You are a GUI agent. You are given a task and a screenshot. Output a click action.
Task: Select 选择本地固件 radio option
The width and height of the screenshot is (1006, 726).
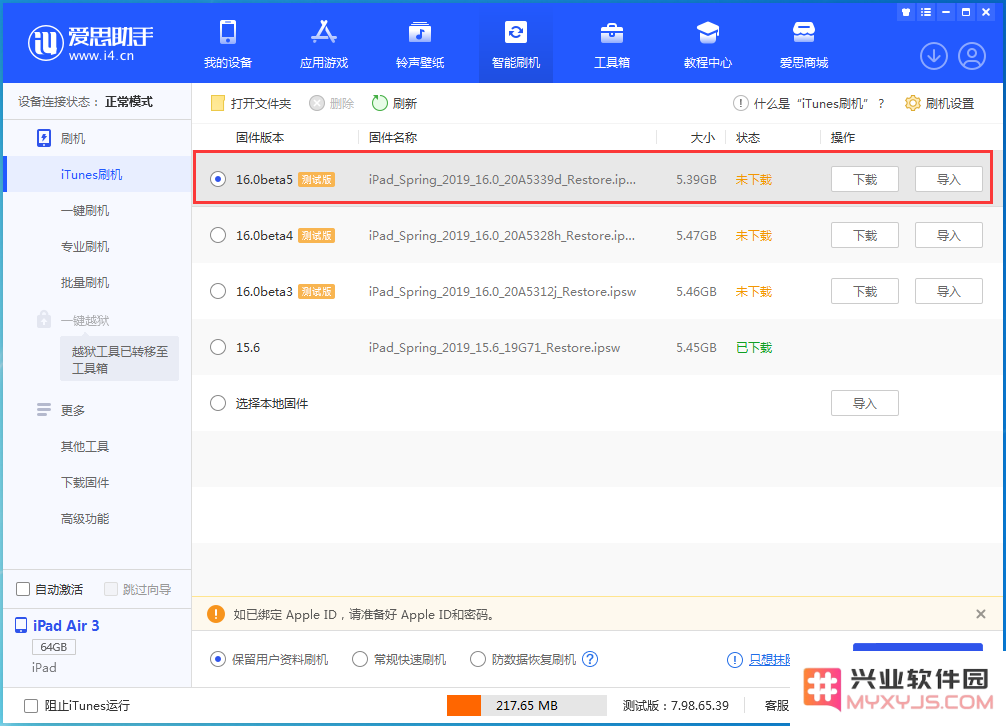[218, 403]
